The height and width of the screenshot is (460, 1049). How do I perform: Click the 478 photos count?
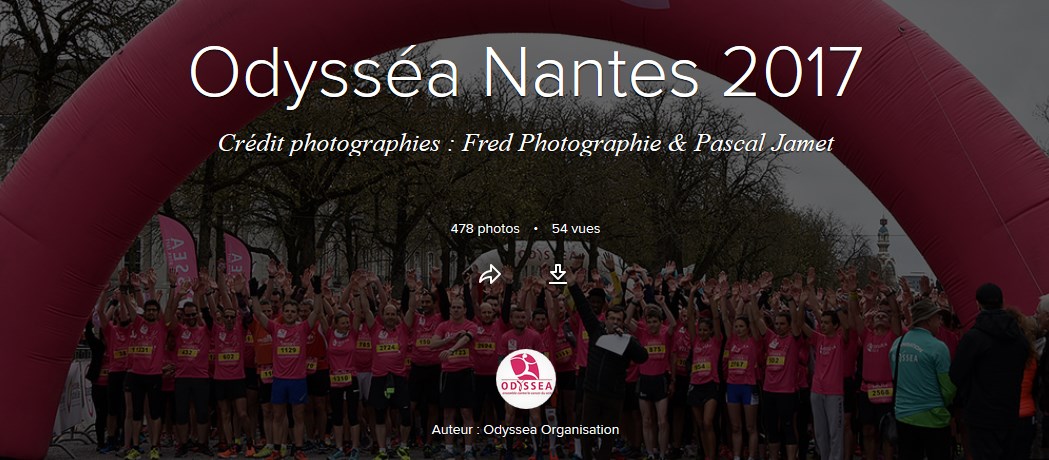coord(485,229)
